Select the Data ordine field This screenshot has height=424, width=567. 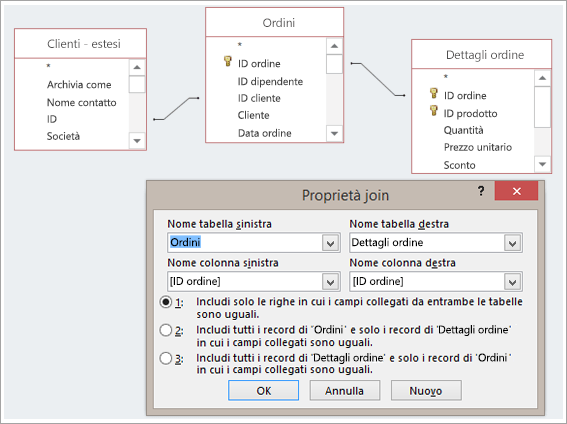[x=265, y=133]
